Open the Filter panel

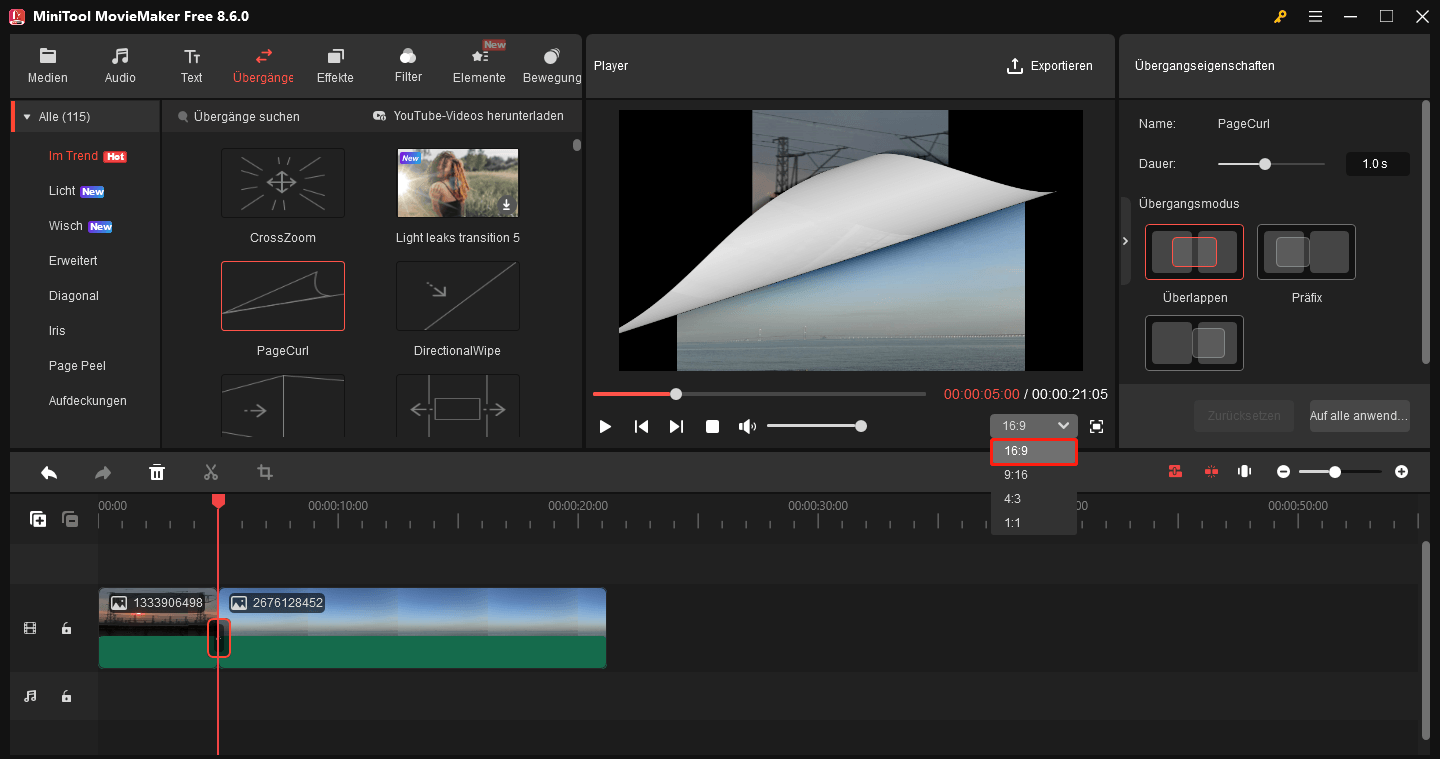pos(407,64)
